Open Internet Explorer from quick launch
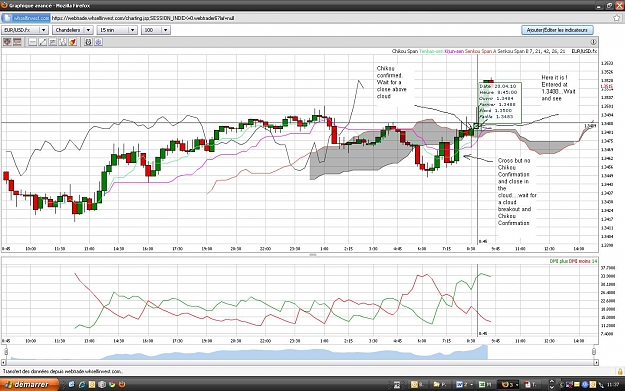 82,384
